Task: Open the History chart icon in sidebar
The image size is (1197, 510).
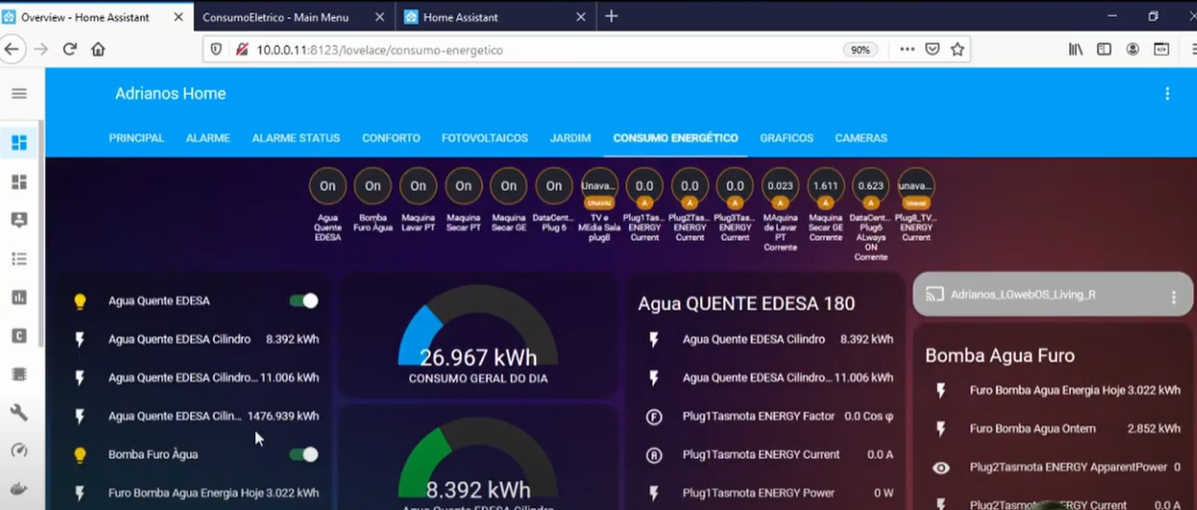Action: click(x=19, y=297)
